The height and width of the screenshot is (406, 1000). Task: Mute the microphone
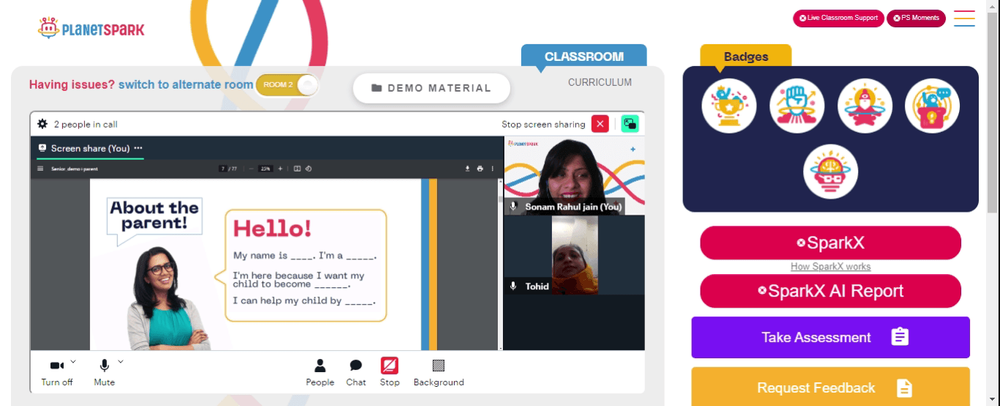(104, 372)
